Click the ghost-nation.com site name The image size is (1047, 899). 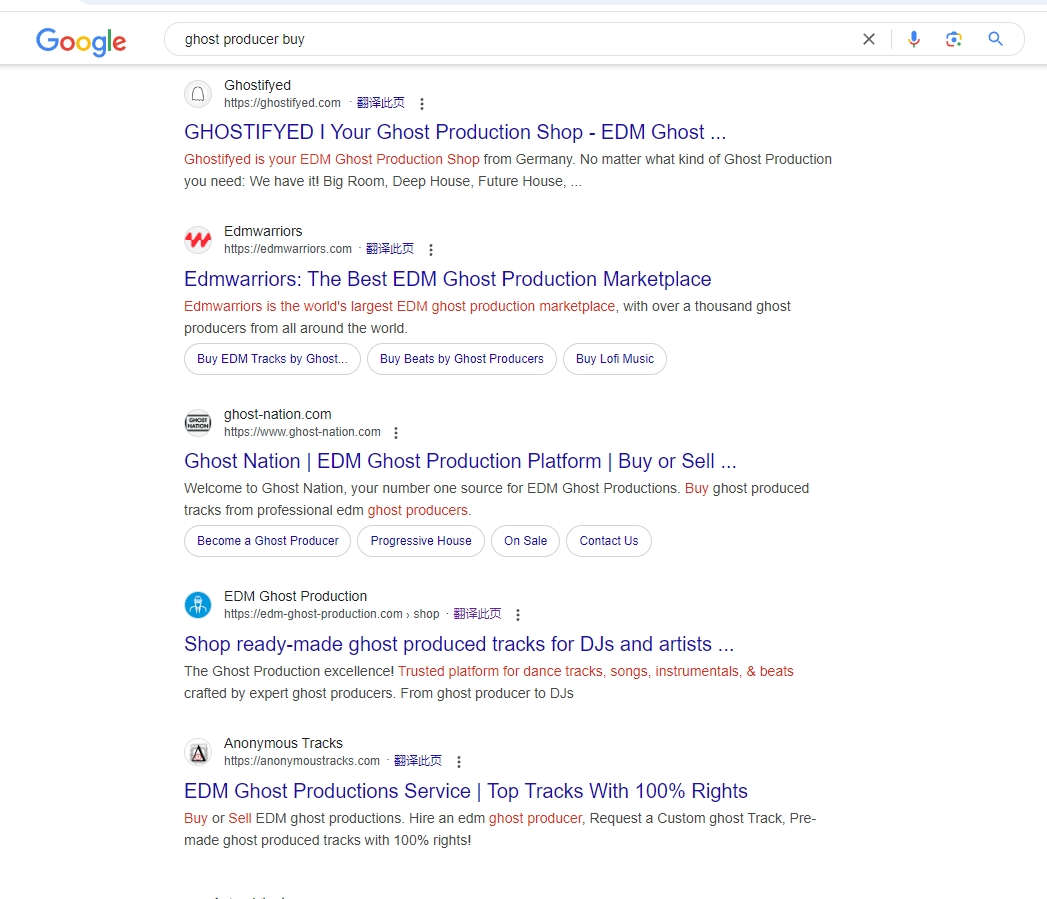point(278,415)
